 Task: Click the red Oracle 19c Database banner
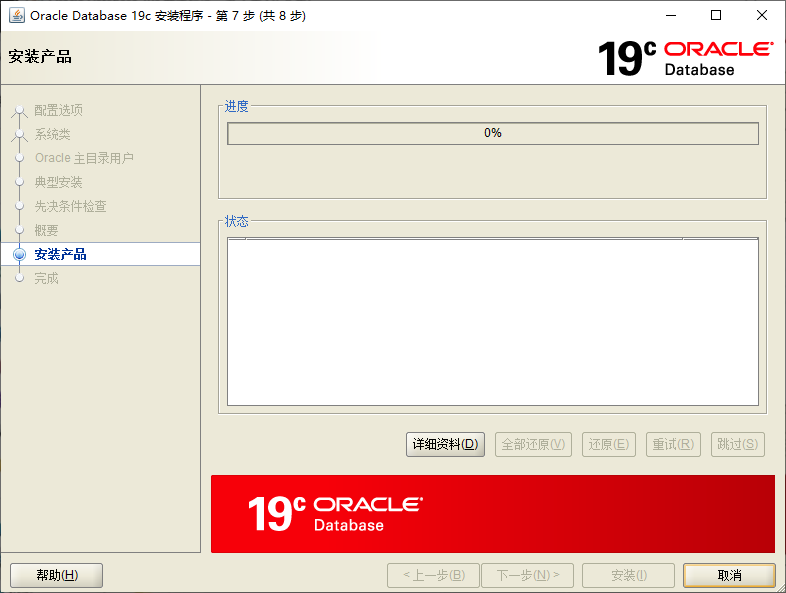click(493, 514)
